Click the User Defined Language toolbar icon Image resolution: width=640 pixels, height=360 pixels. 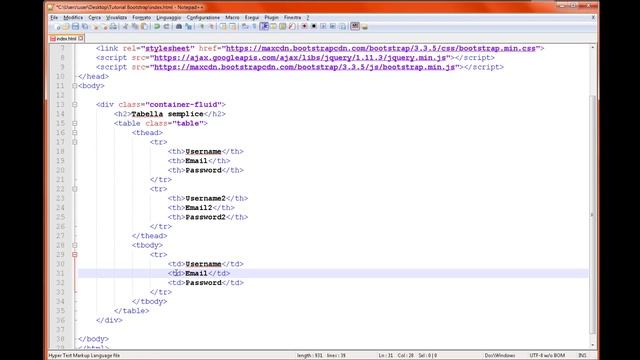point(273,27)
